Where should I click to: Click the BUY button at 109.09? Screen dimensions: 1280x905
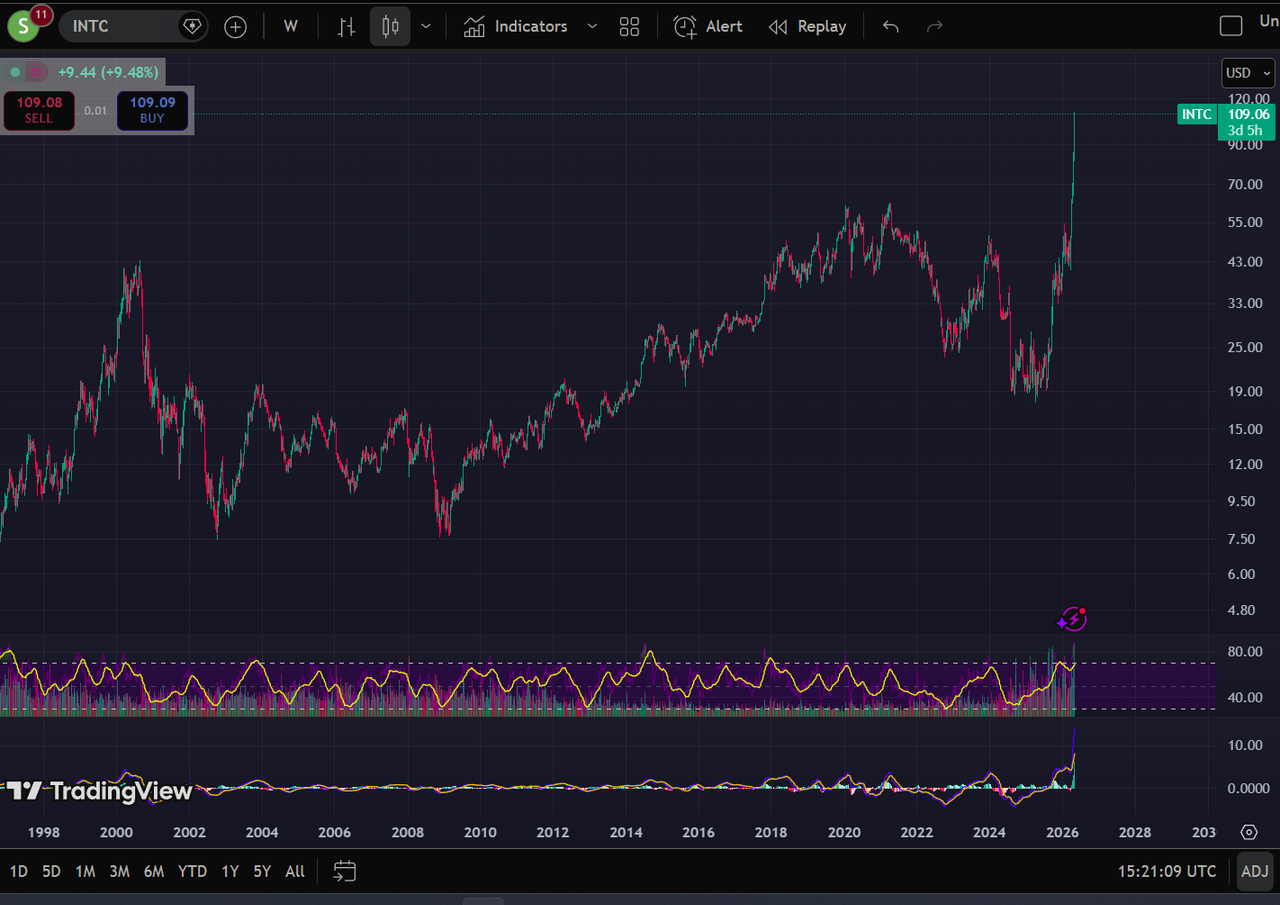point(152,110)
